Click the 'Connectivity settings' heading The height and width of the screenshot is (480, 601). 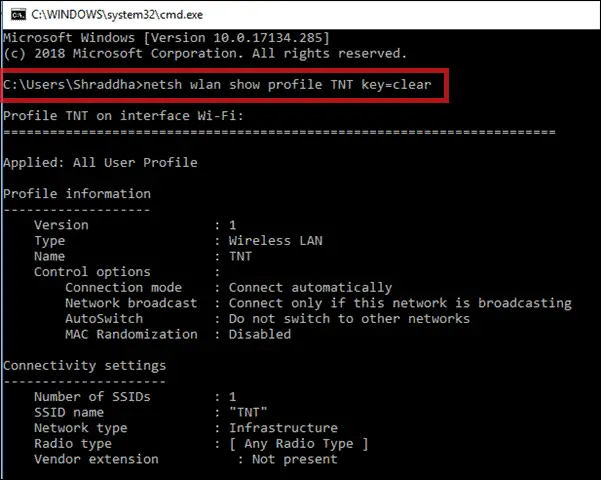tap(85, 366)
